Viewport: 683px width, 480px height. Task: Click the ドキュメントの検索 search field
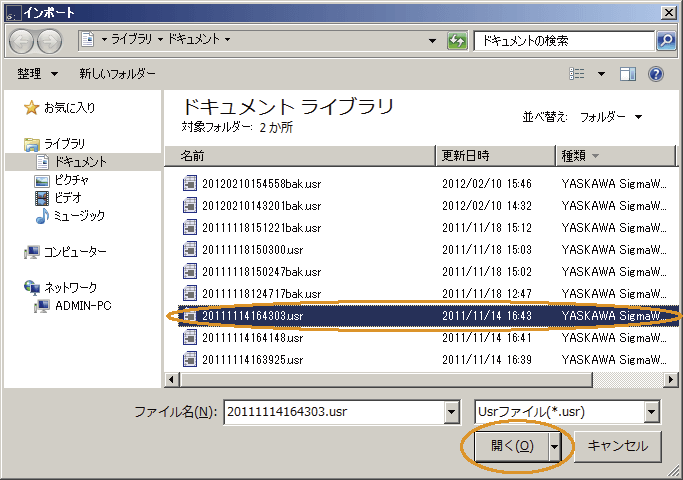(565, 41)
